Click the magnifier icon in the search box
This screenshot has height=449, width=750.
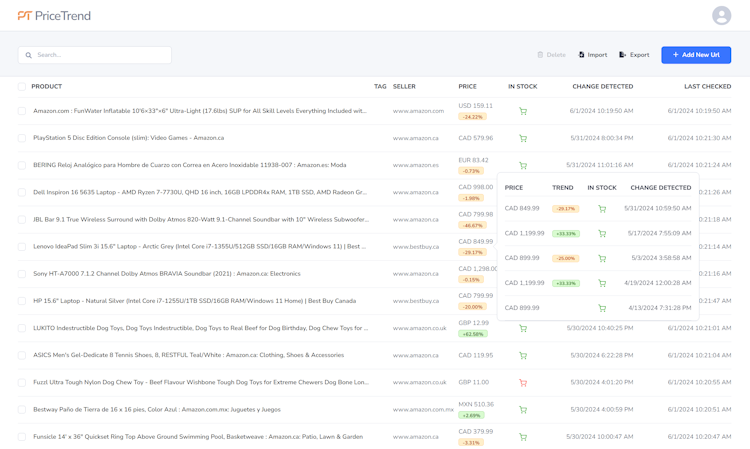pyautogui.click(x=29, y=55)
